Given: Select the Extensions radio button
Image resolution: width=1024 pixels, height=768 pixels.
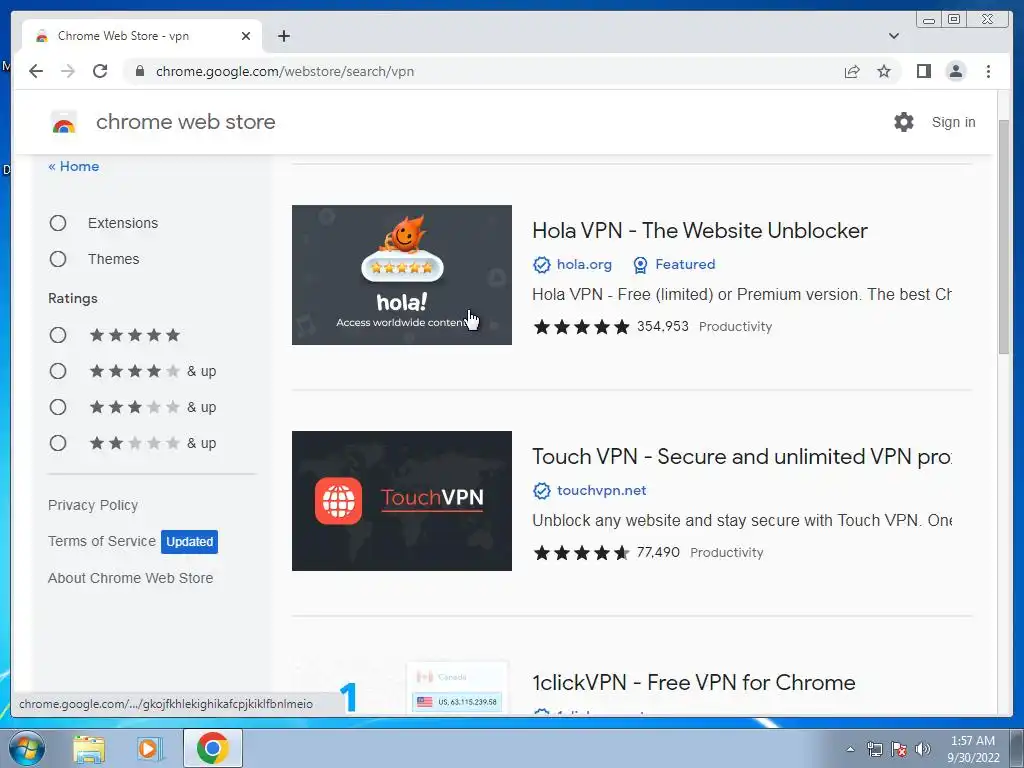Looking at the screenshot, I should pos(58,223).
